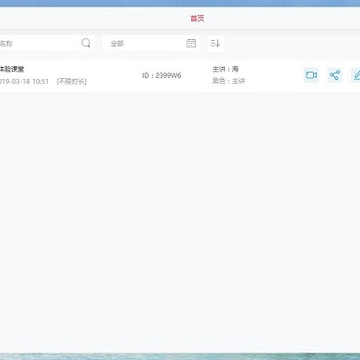Share the classroom with share icon

pyautogui.click(x=335, y=75)
